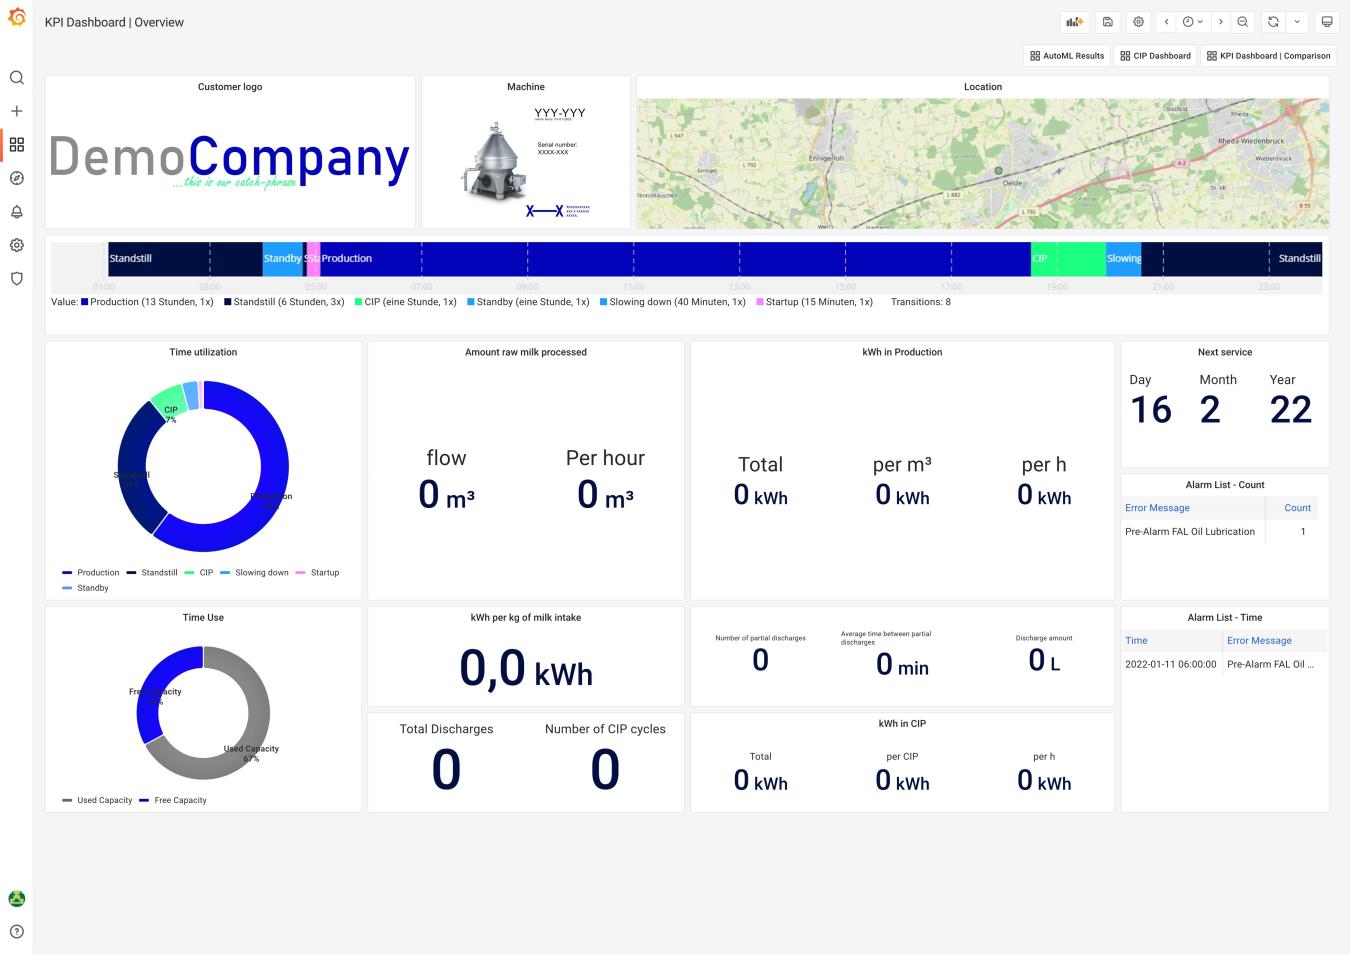Click the create plus icon in sidebar

coord(16,111)
